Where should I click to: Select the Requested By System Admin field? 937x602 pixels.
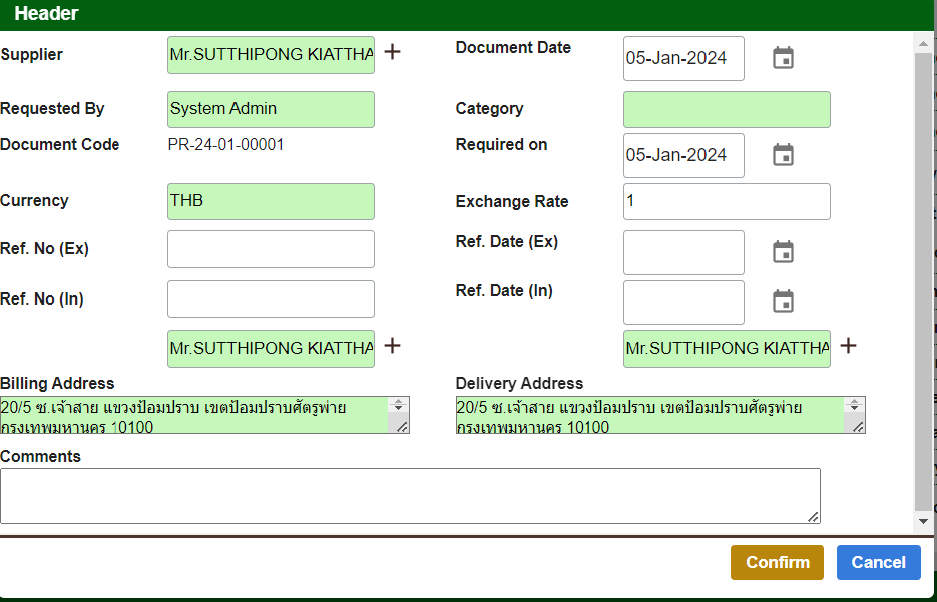click(270, 109)
